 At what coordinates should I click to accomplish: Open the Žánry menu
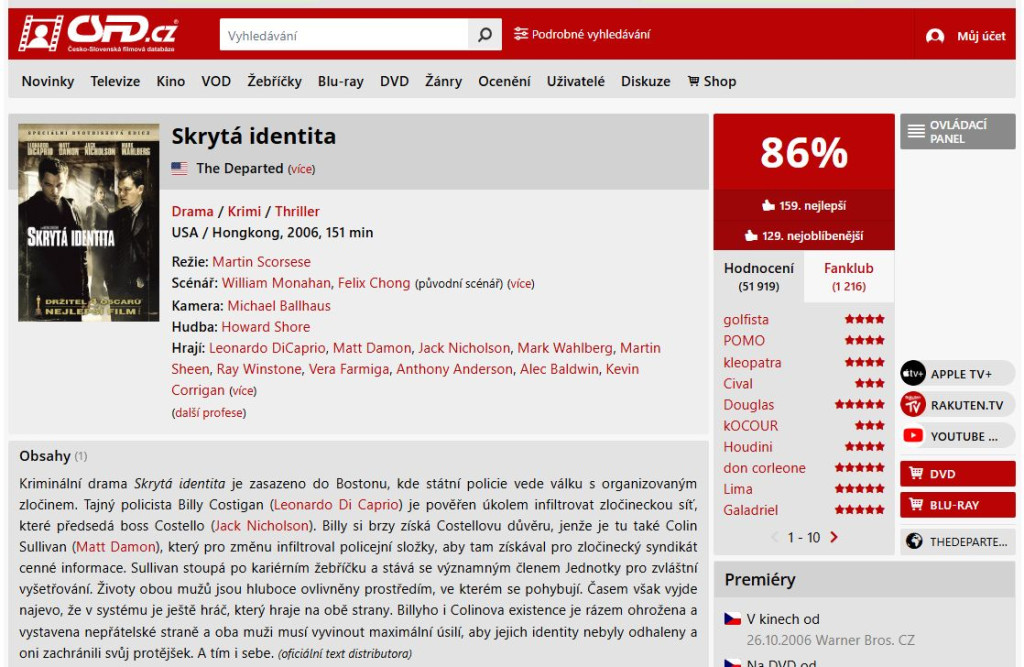point(443,81)
